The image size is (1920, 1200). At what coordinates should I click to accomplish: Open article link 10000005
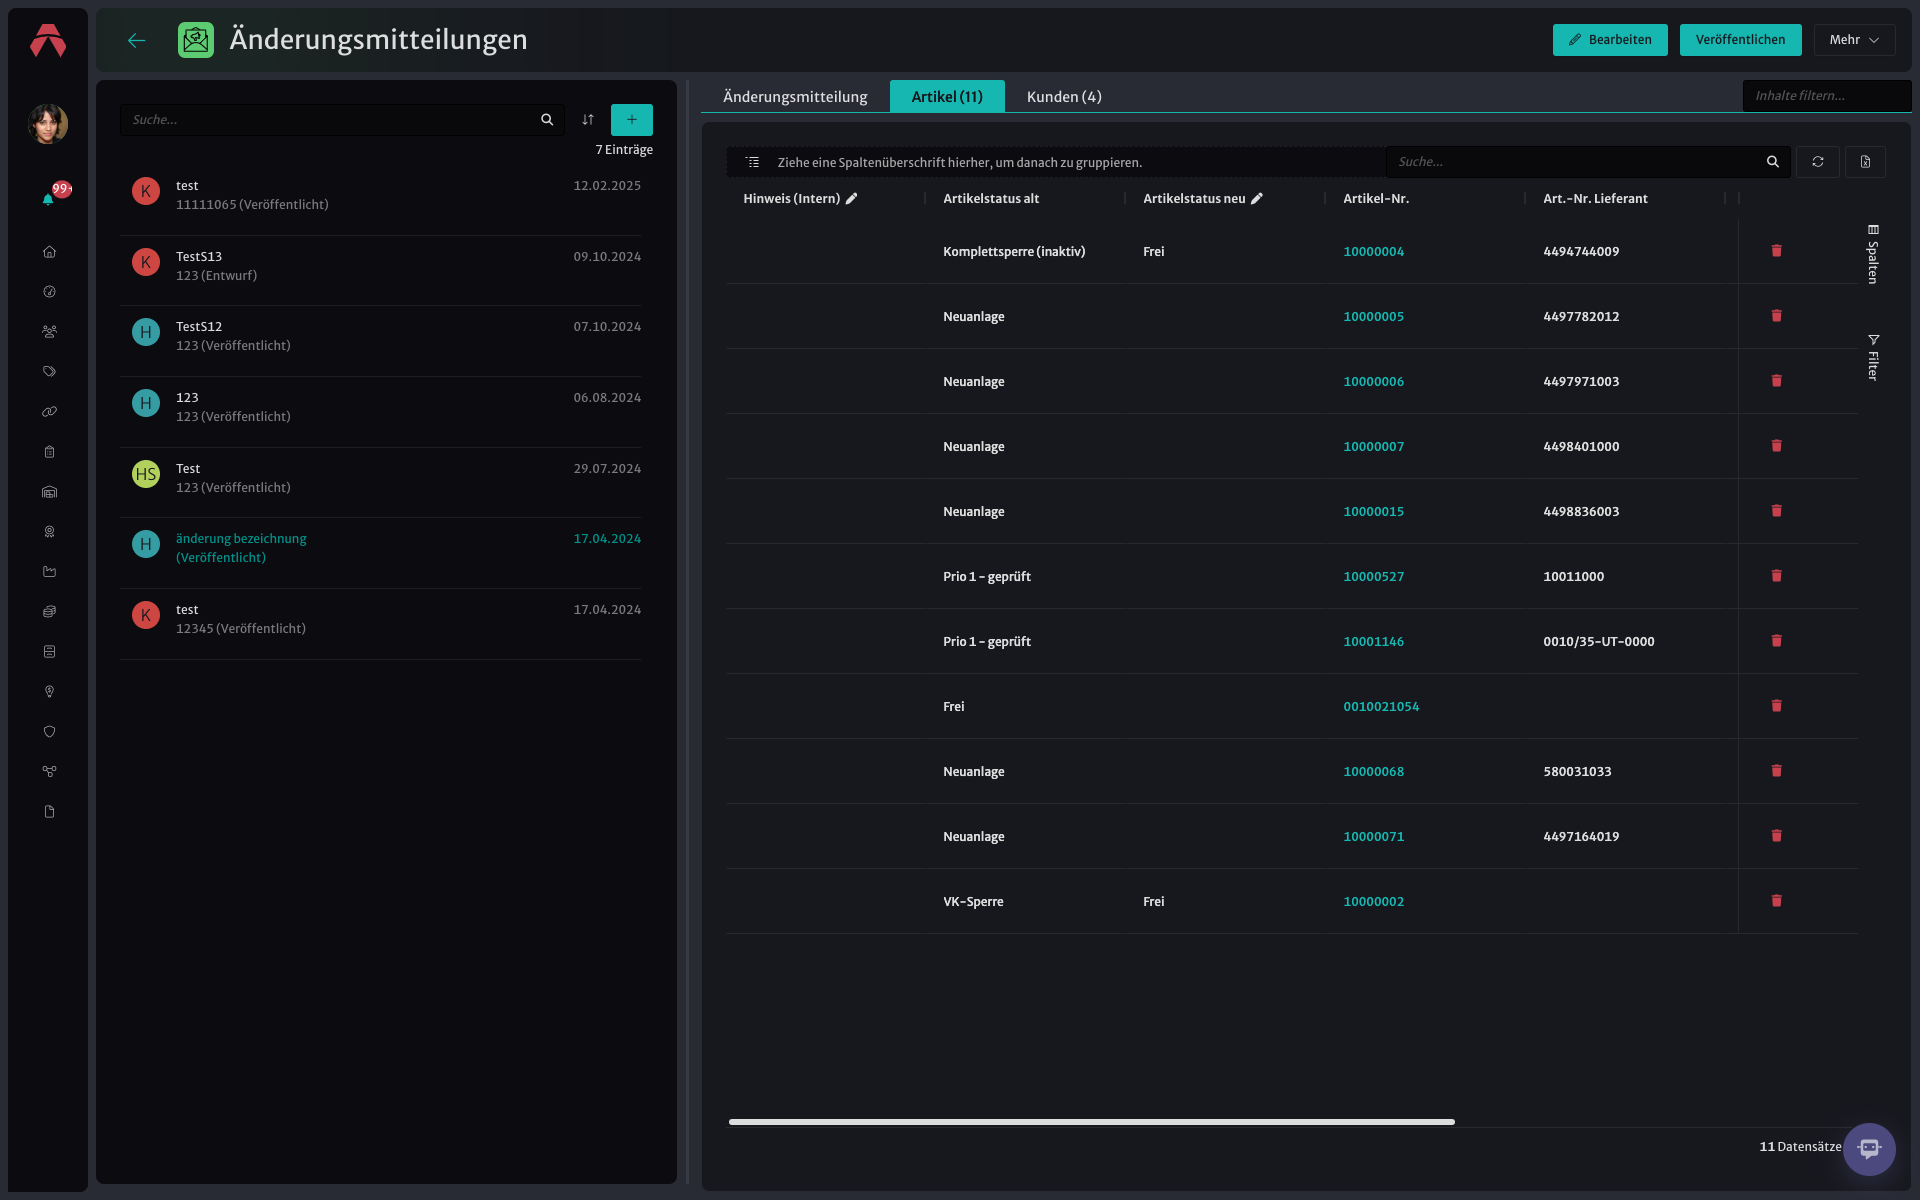click(1373, 317)
